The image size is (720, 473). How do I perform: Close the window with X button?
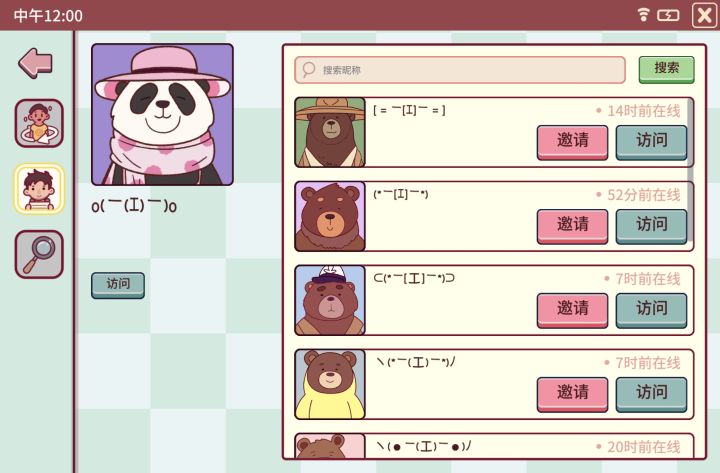(x=704, y=16)
